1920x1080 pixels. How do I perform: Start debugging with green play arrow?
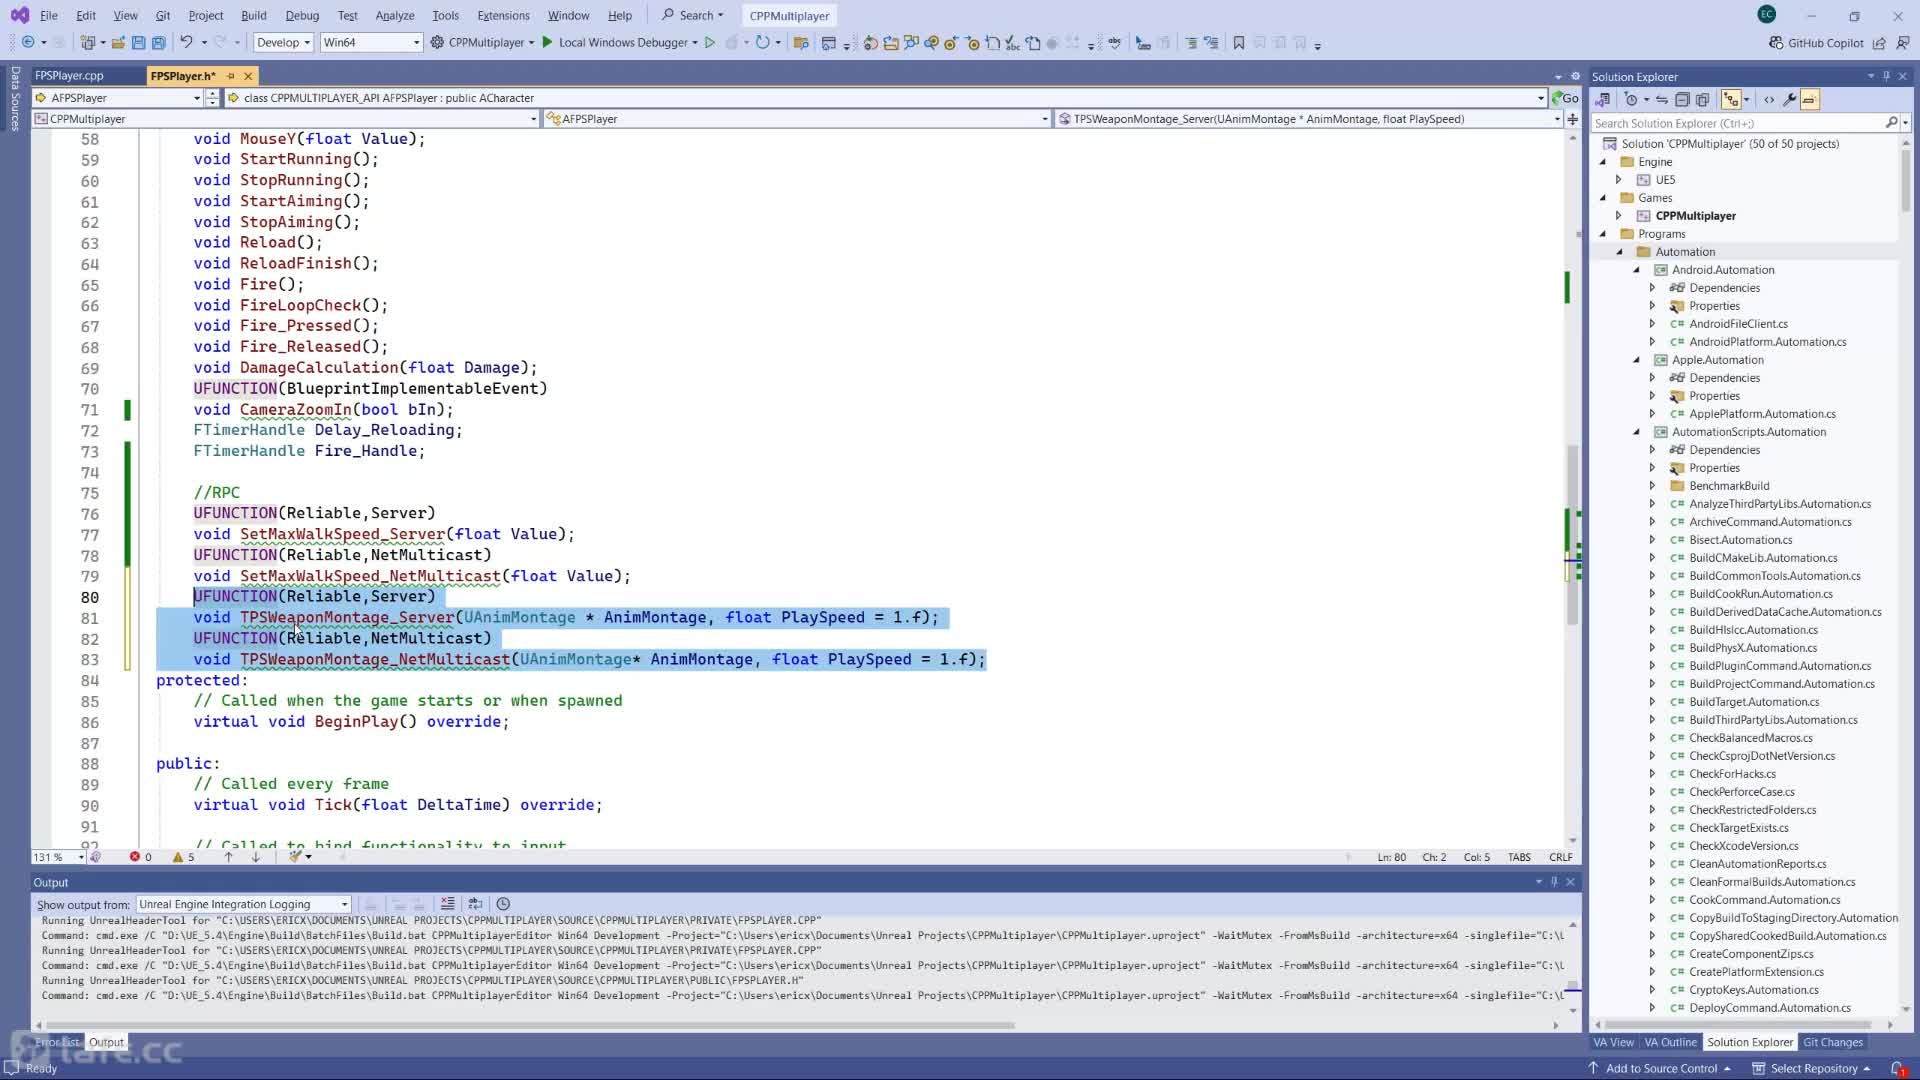547,42
